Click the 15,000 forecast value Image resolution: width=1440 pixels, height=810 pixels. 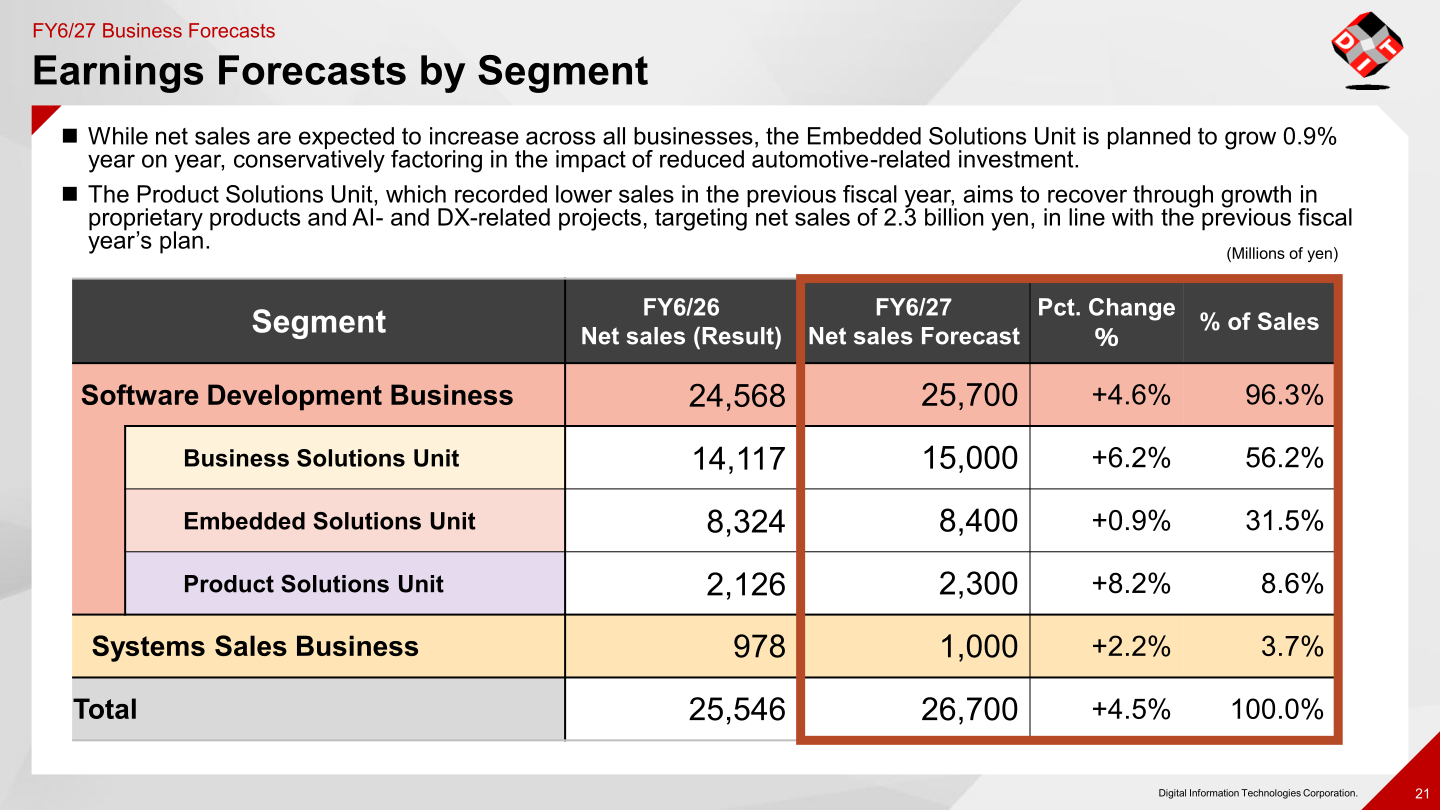(970, 459)
